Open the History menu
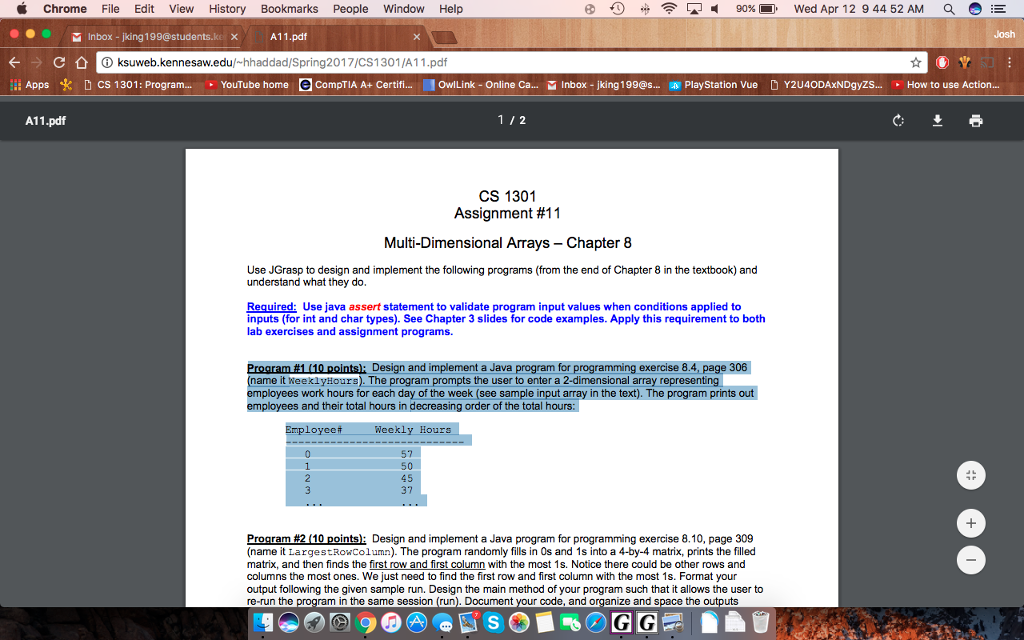The image size is (1024, 640). [x=227, y=9]
